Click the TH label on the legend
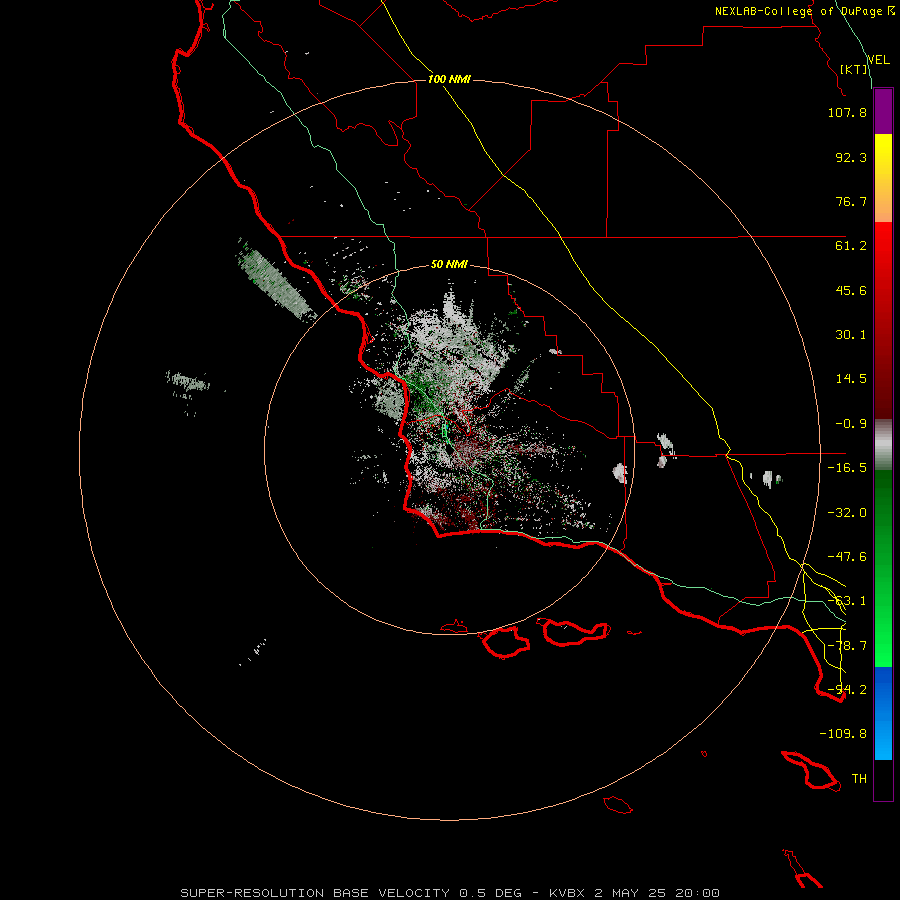This screenshot has height=900, width=900. pyautogui.click(x=859, y=779)
